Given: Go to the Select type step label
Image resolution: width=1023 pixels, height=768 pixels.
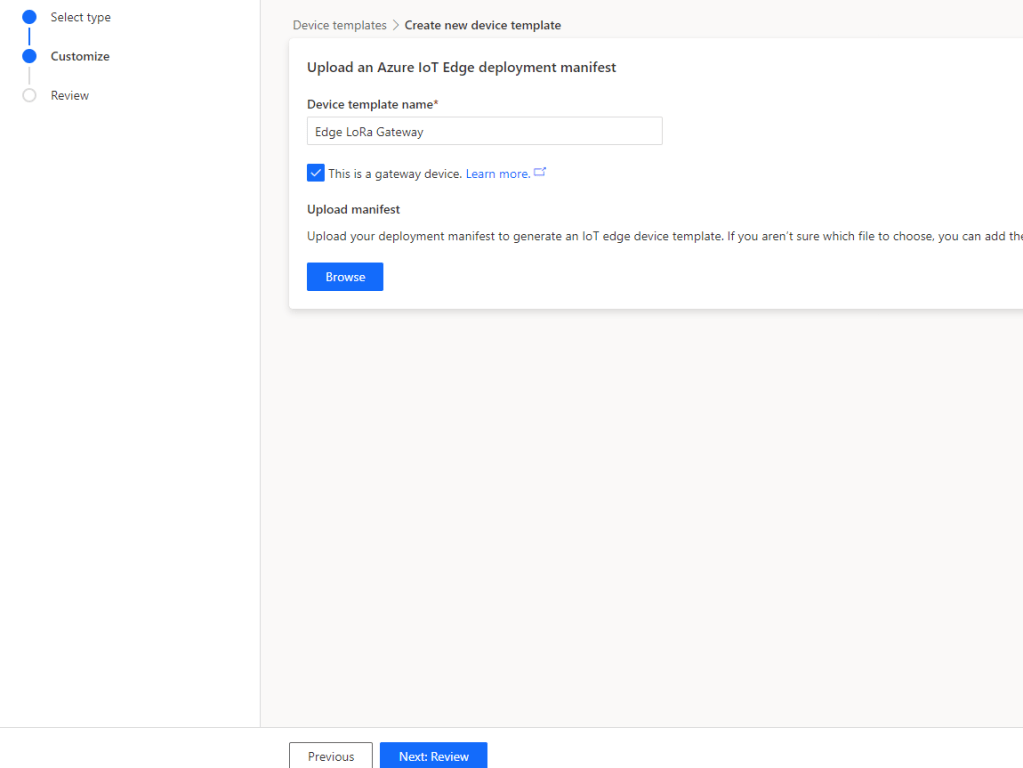Looking at the screenshot, I should coord(81,17).
